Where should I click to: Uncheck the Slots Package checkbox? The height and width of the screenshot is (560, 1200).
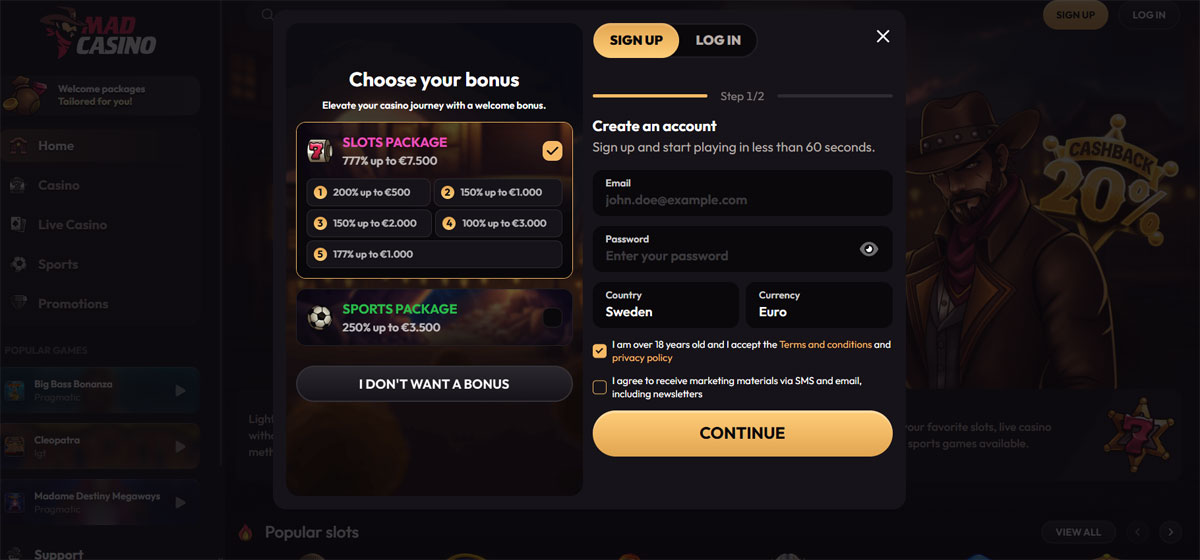coord(552,151)
